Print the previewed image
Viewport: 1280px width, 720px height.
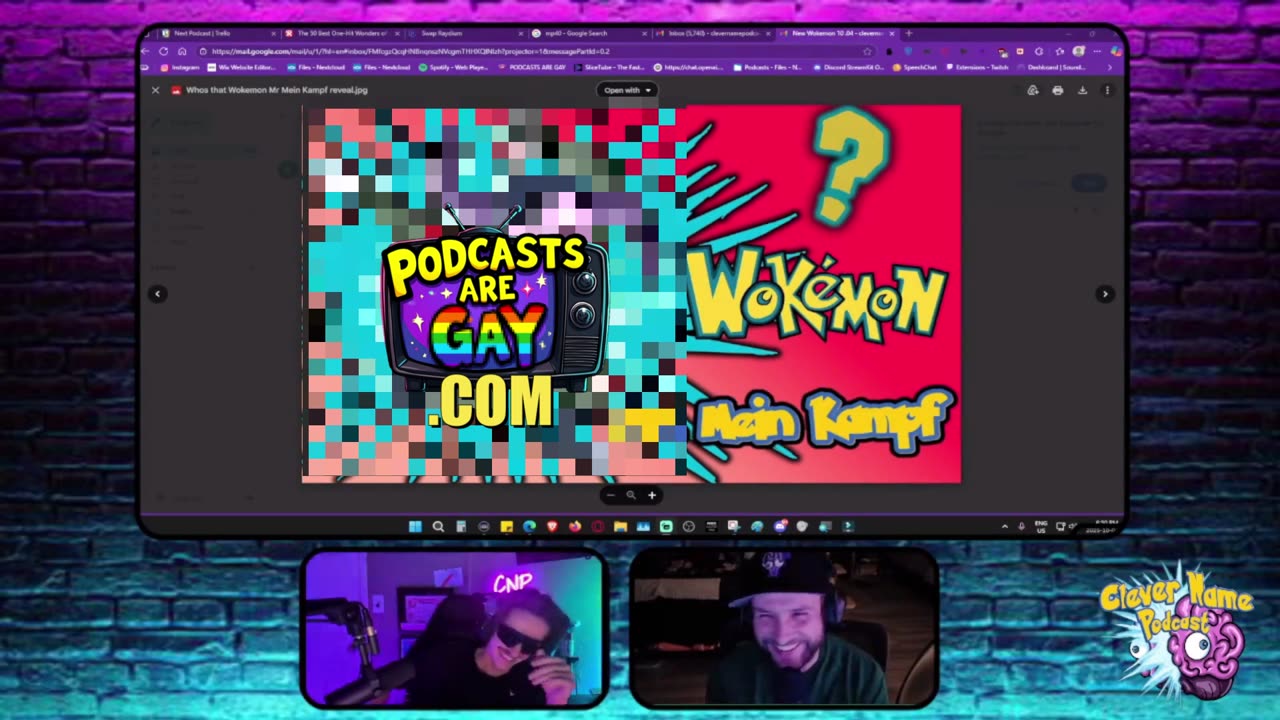(x=1058, y=90)
